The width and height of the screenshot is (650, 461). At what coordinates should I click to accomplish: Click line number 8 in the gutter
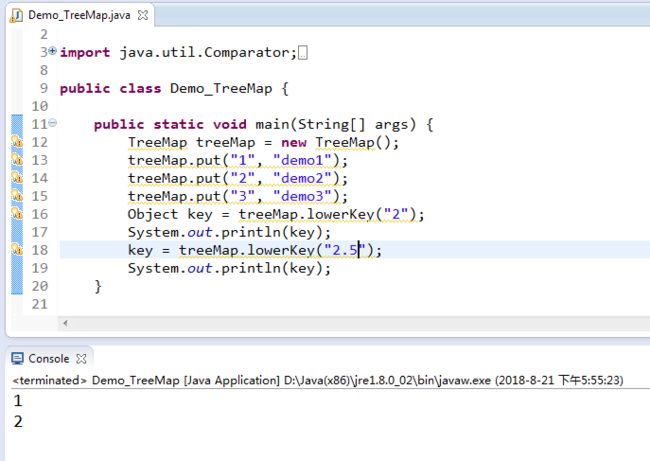[x=44, y=70]
